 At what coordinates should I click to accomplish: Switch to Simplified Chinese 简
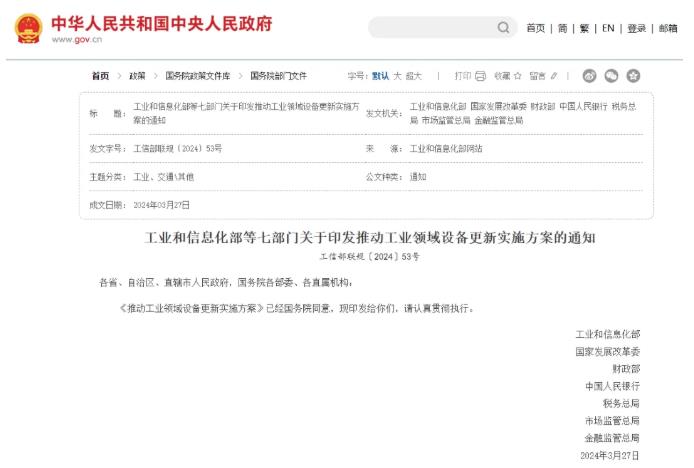point(563,28)
